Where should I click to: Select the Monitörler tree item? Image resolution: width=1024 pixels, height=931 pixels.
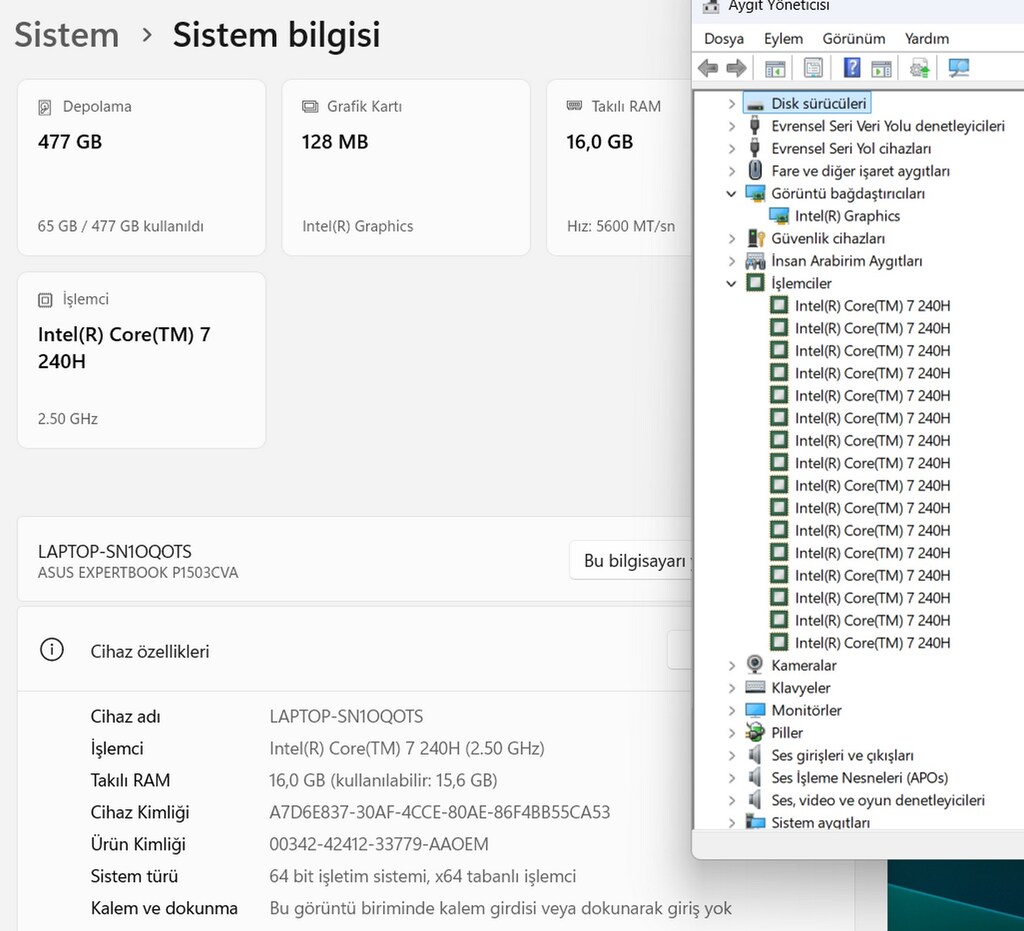806,710
